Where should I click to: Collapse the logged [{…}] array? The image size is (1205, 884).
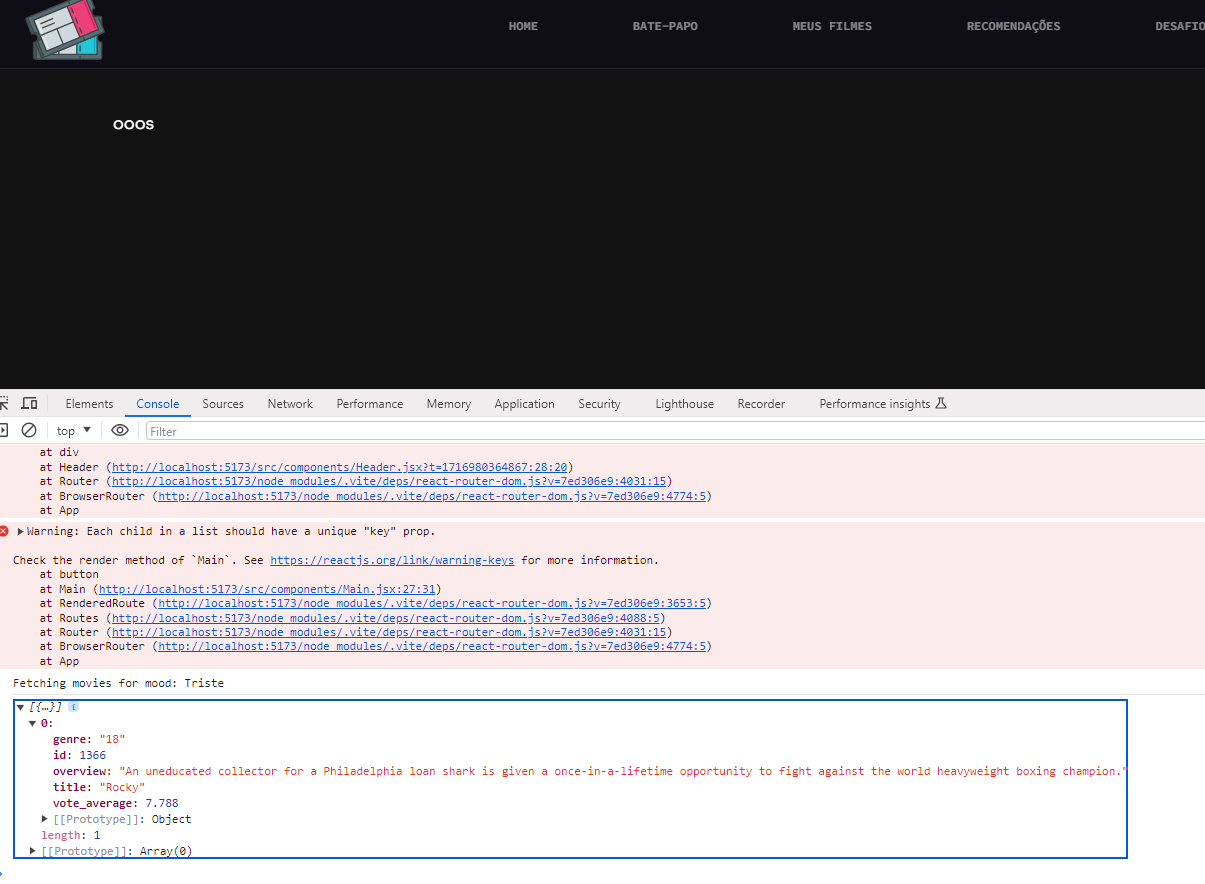20,707
